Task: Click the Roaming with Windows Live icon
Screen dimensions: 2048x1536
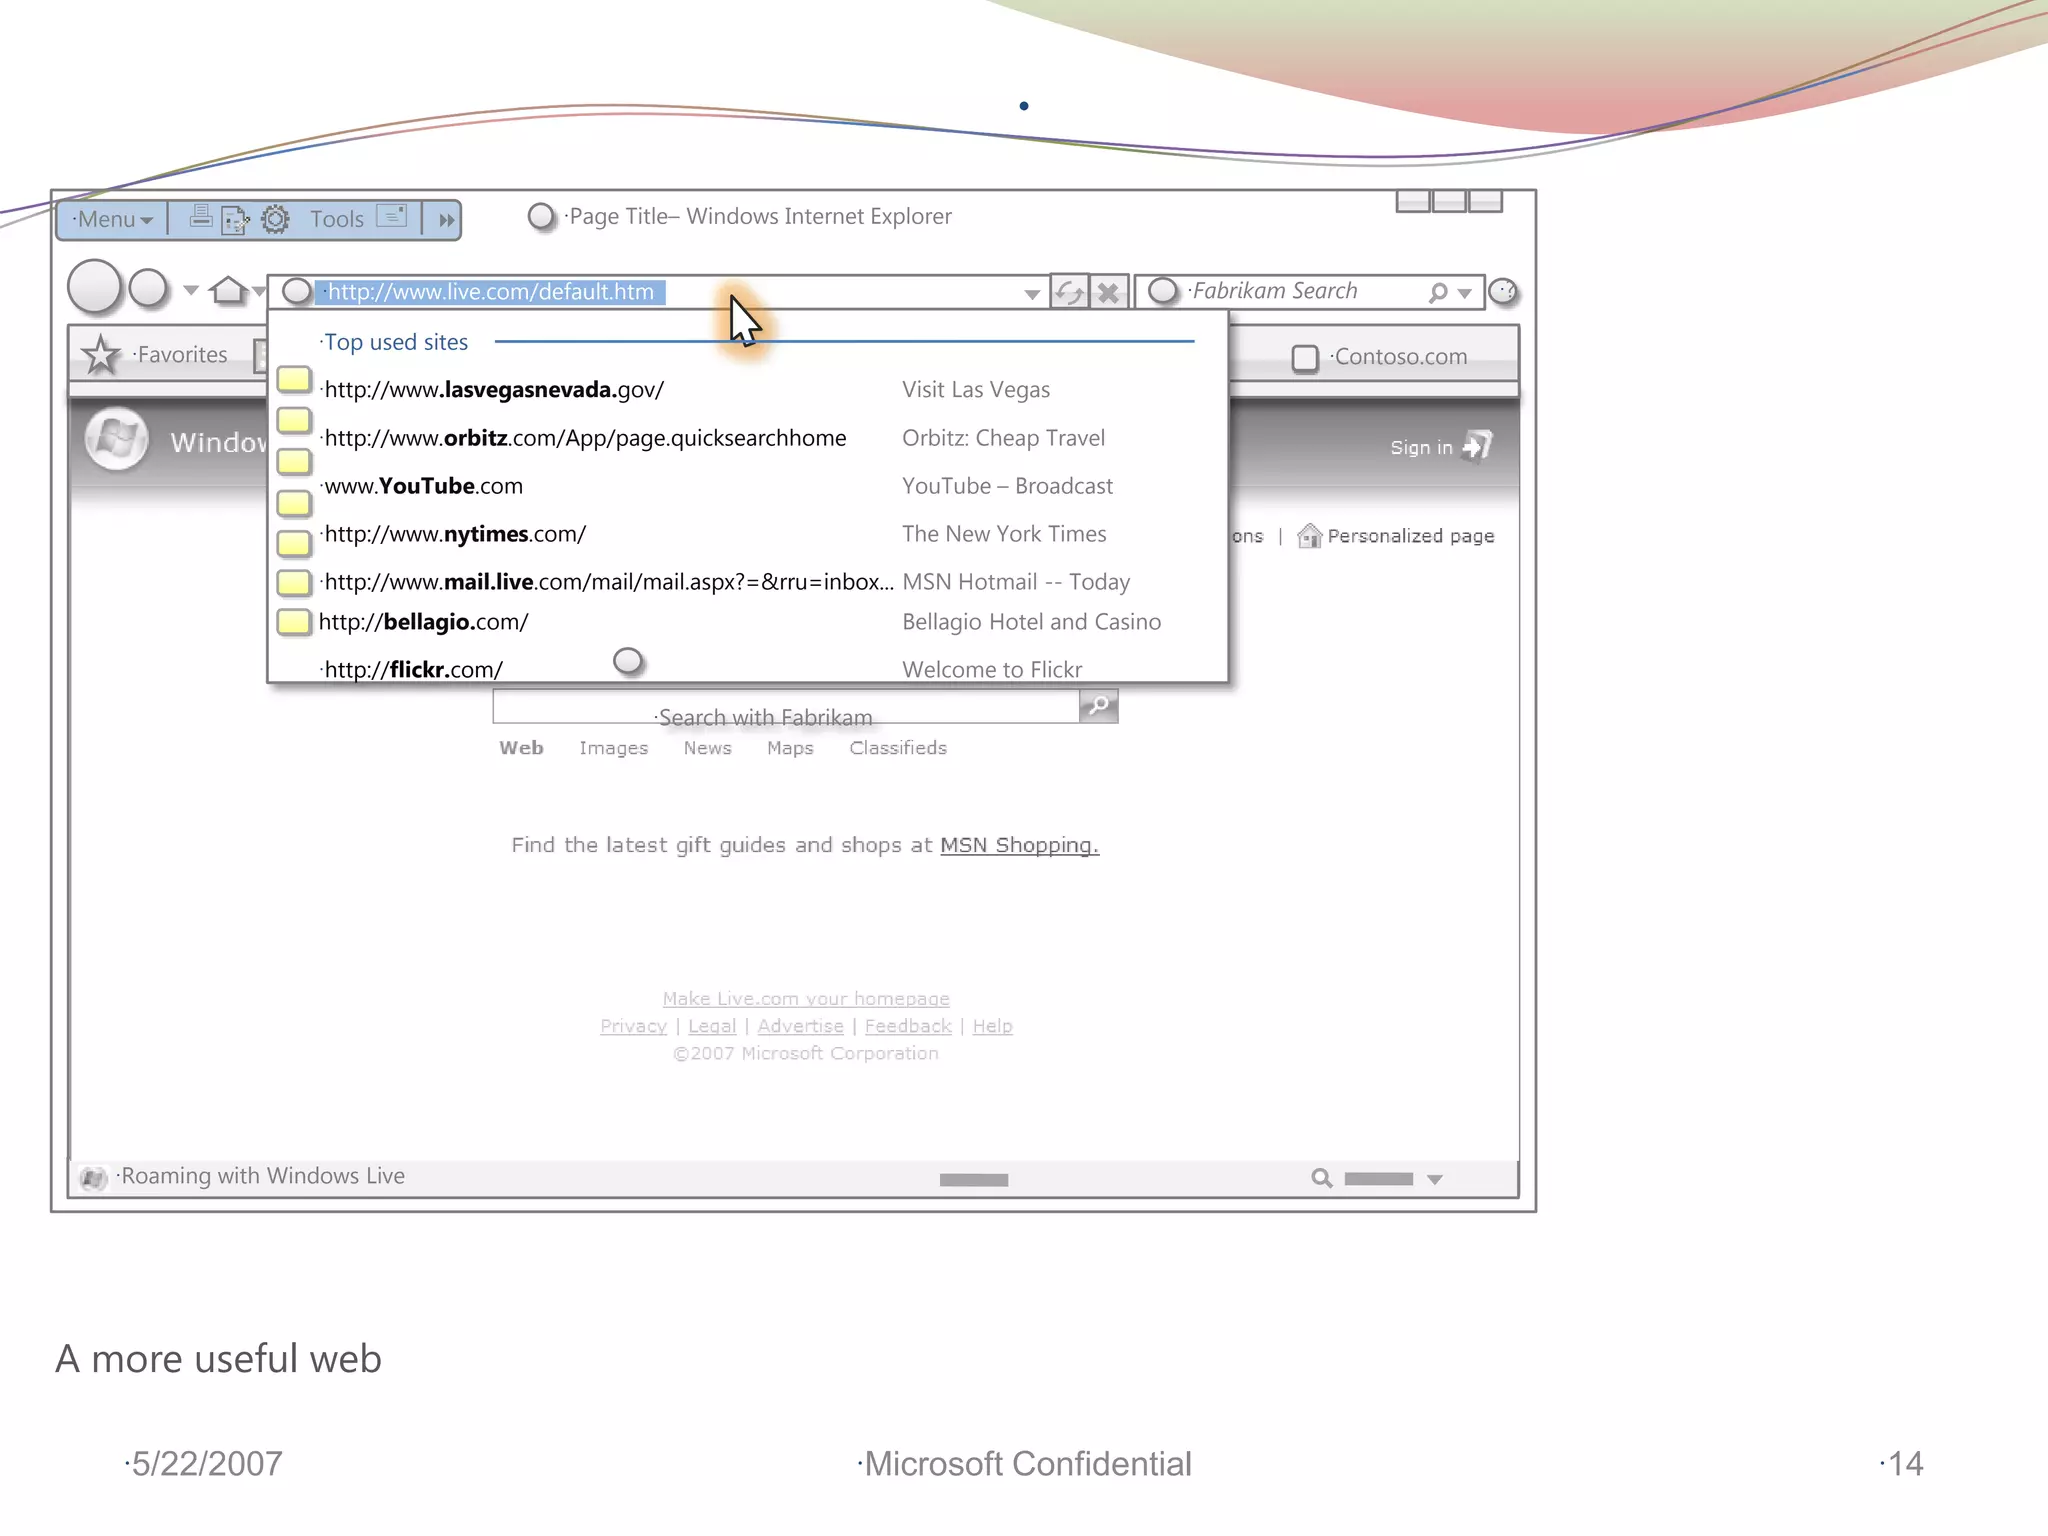Action: point(93,1178)
